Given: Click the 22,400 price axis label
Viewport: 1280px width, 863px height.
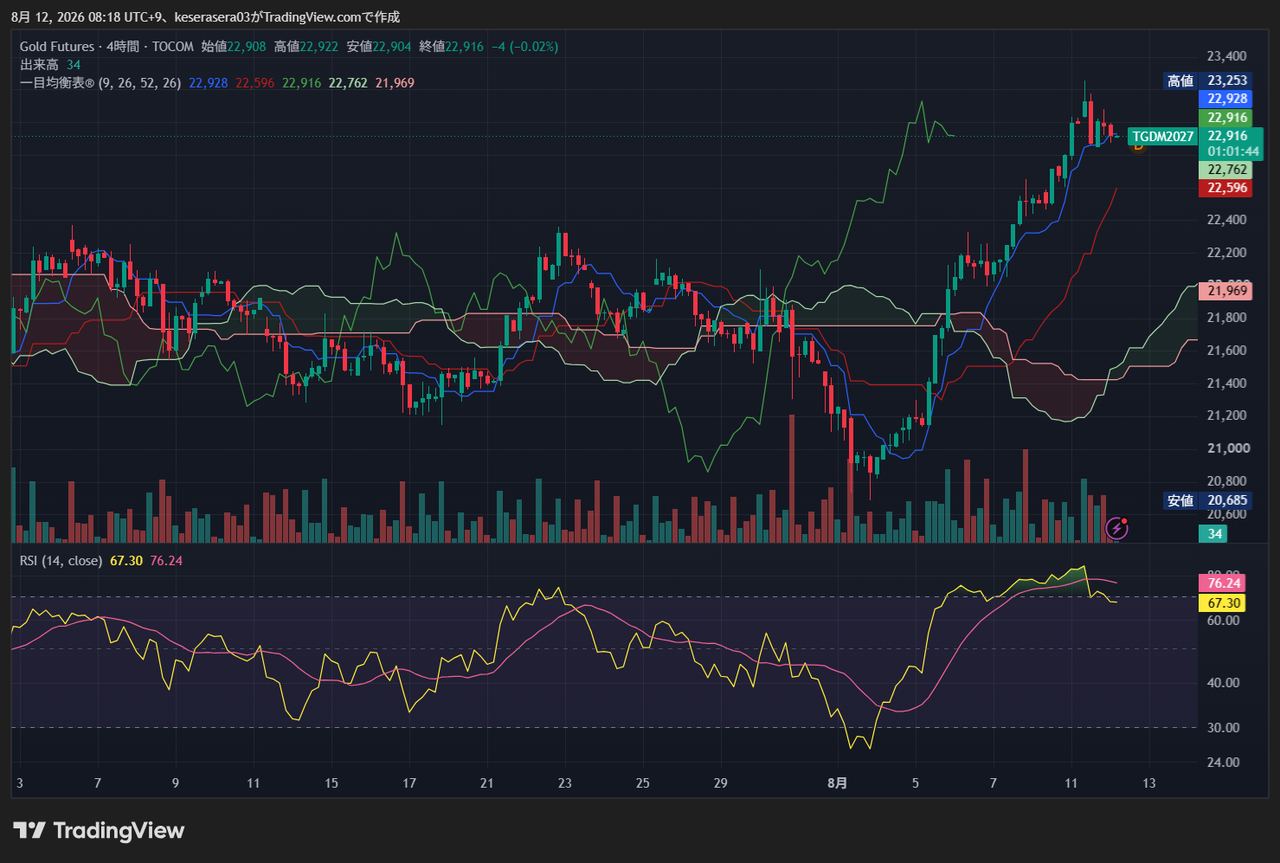Looking at the screenshot, I should pos(1227,220).
